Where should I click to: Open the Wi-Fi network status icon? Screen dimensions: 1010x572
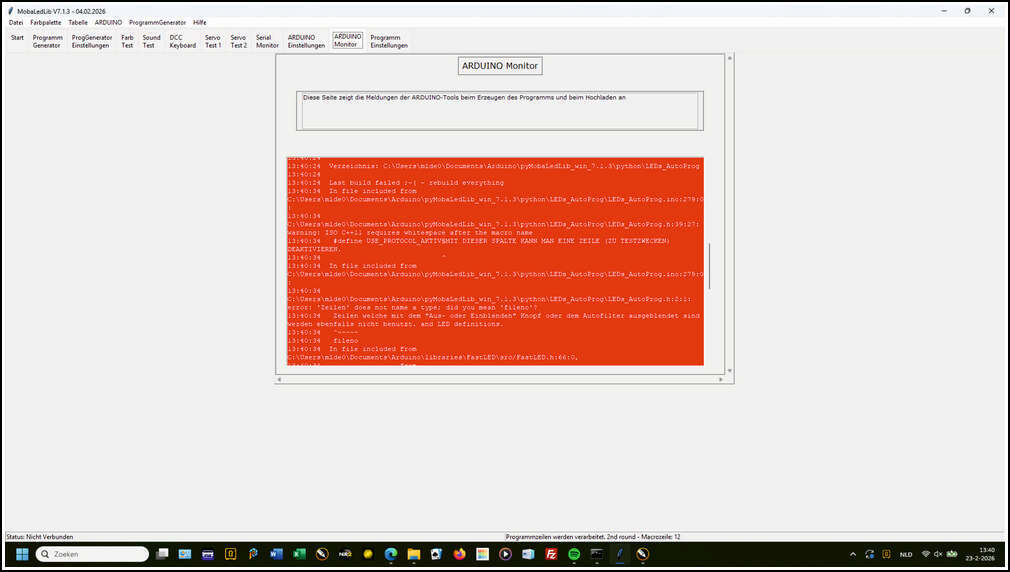click(x=926, y=553)
